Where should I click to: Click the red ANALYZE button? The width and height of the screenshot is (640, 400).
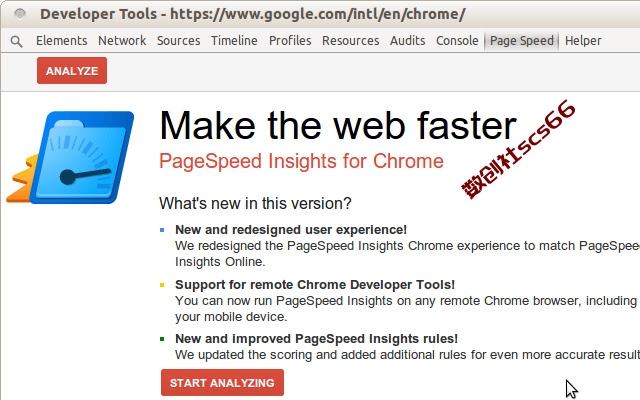(x=72, y=71)
